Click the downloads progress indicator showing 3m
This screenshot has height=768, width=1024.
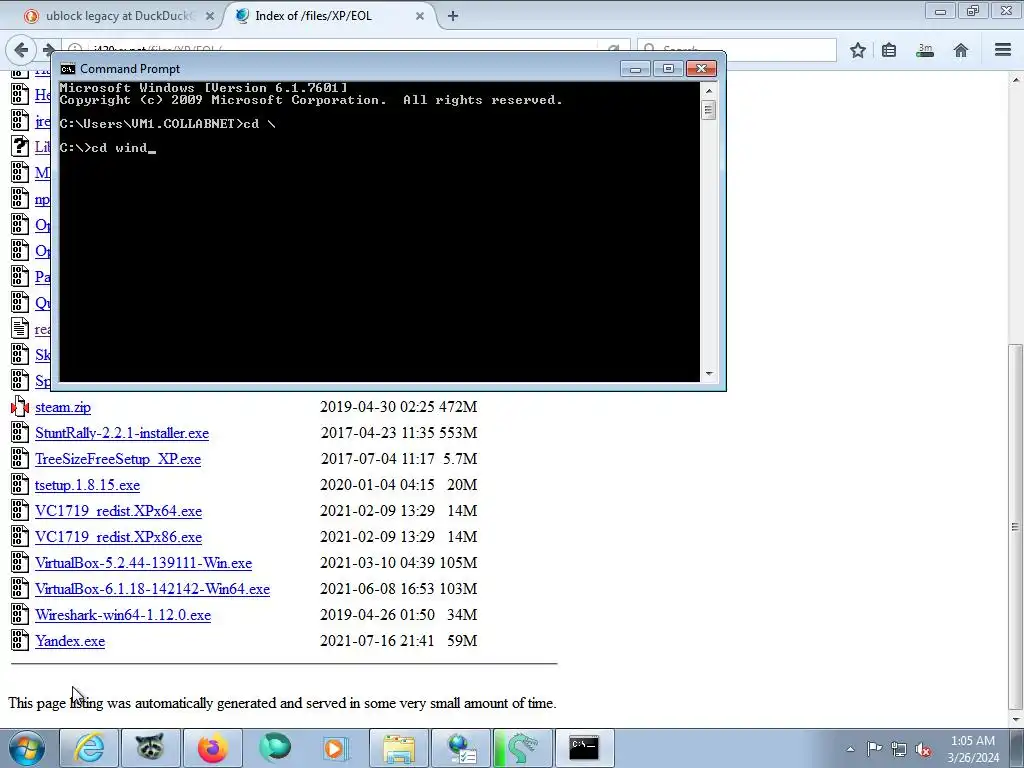(925, 50)
